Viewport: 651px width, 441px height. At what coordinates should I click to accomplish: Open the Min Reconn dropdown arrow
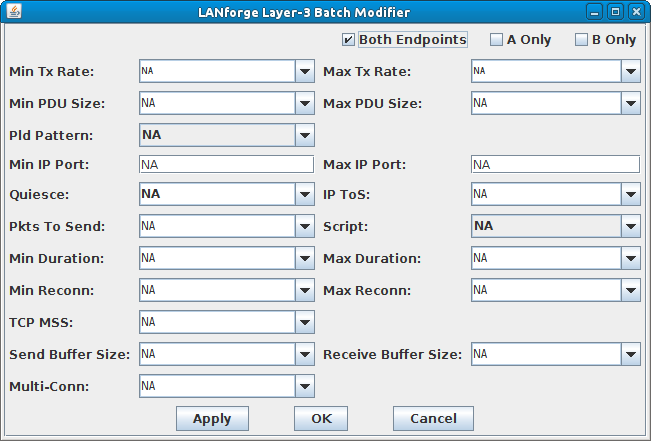pyautogui.click(x=305, y=290)
